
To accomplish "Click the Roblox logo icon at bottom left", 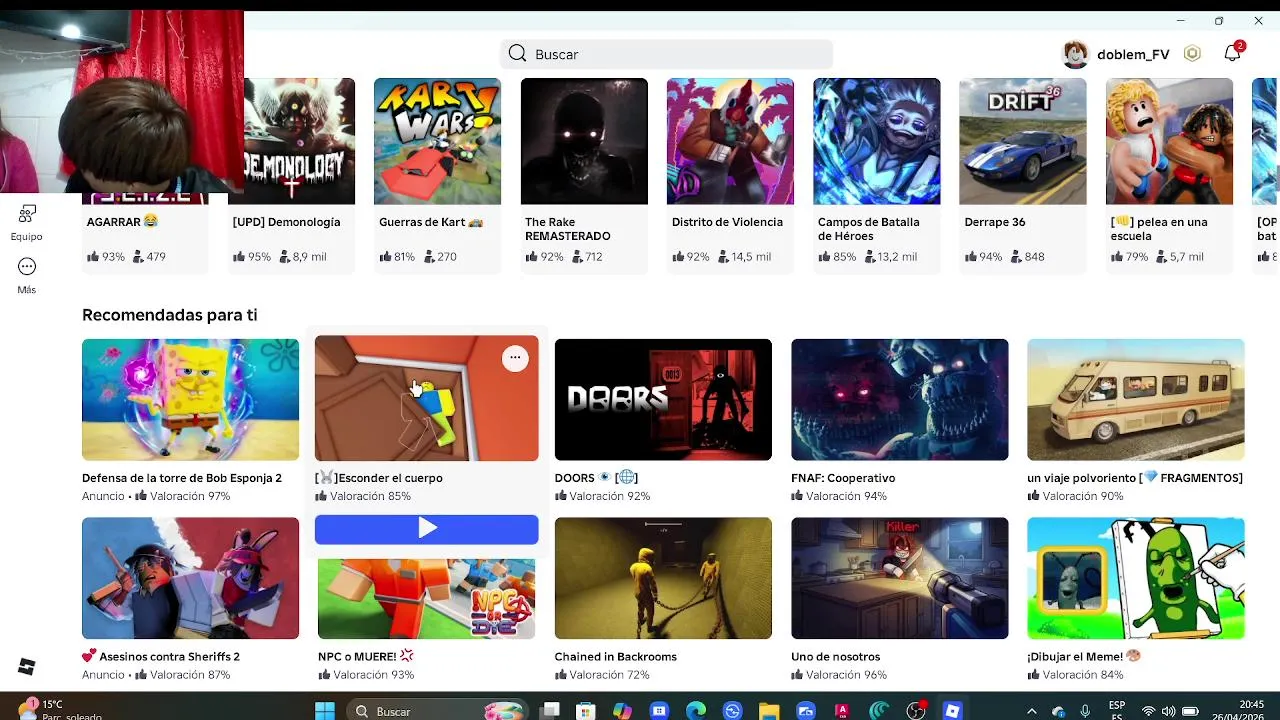I will (27, 667).
